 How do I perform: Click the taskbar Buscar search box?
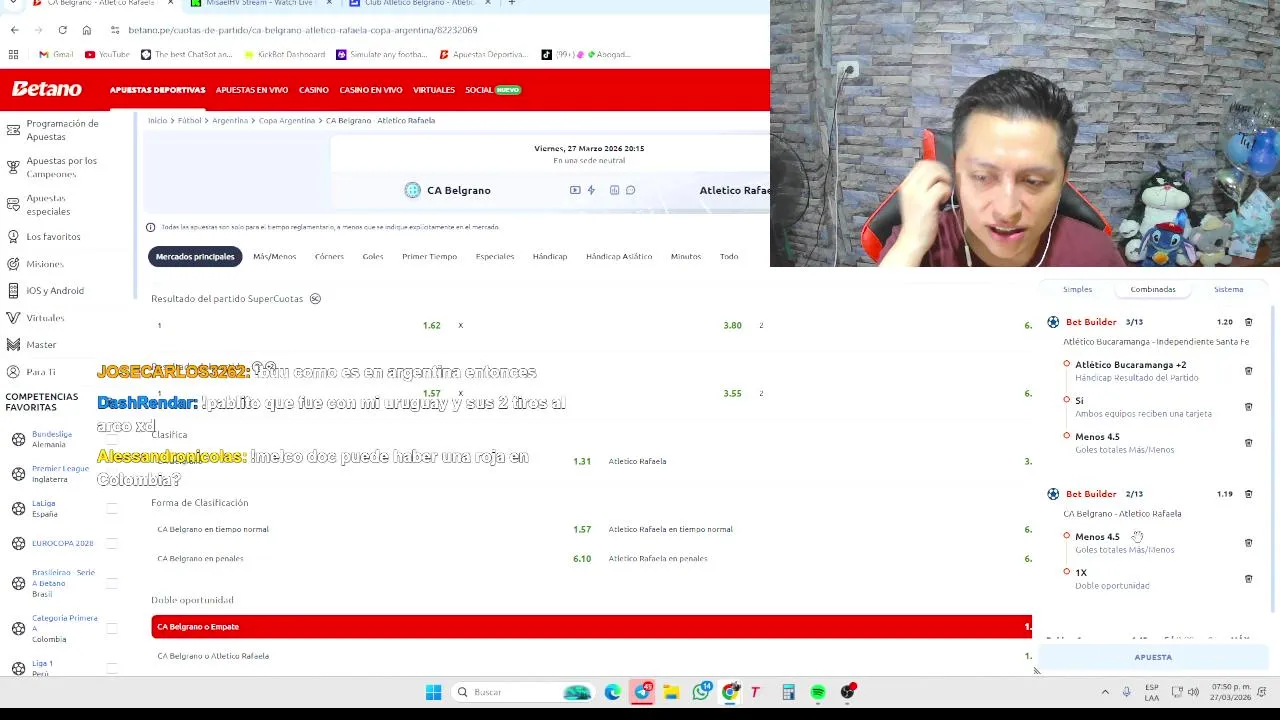click(521, 692)
